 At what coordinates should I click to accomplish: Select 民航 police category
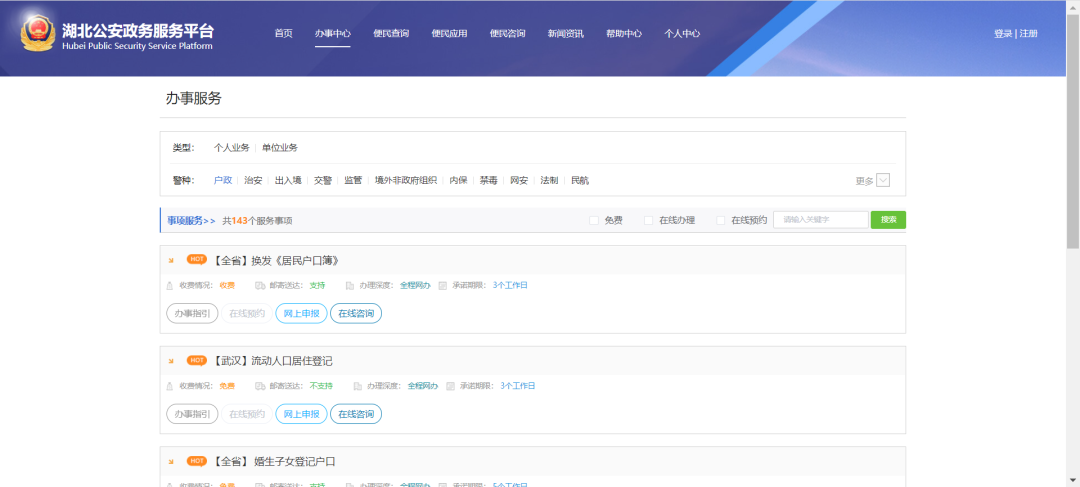pyautogui.click(x=580, y=180)
